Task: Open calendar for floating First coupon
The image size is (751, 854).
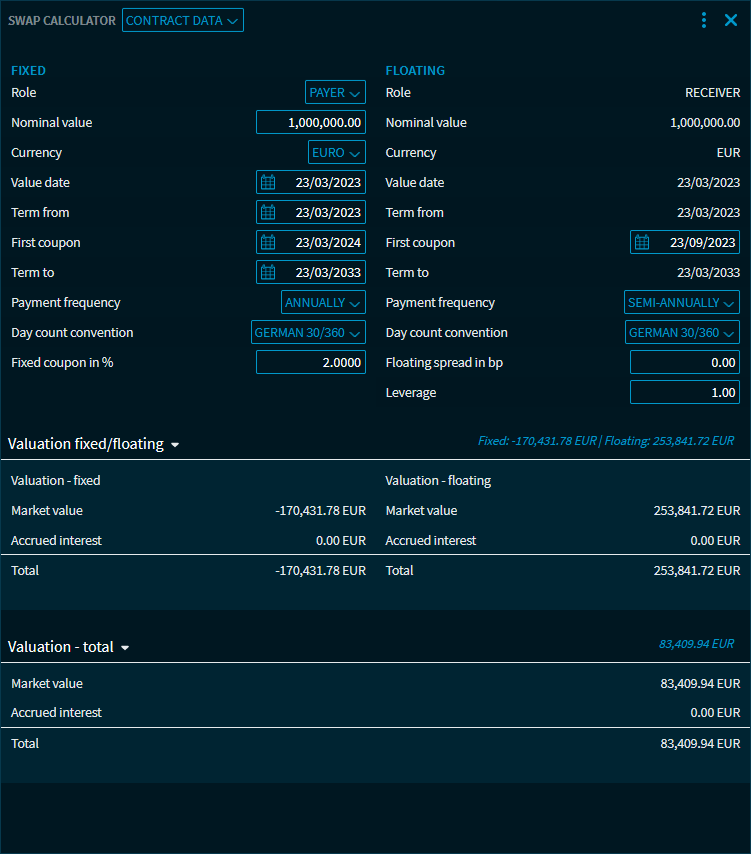Action: point(642,242)
